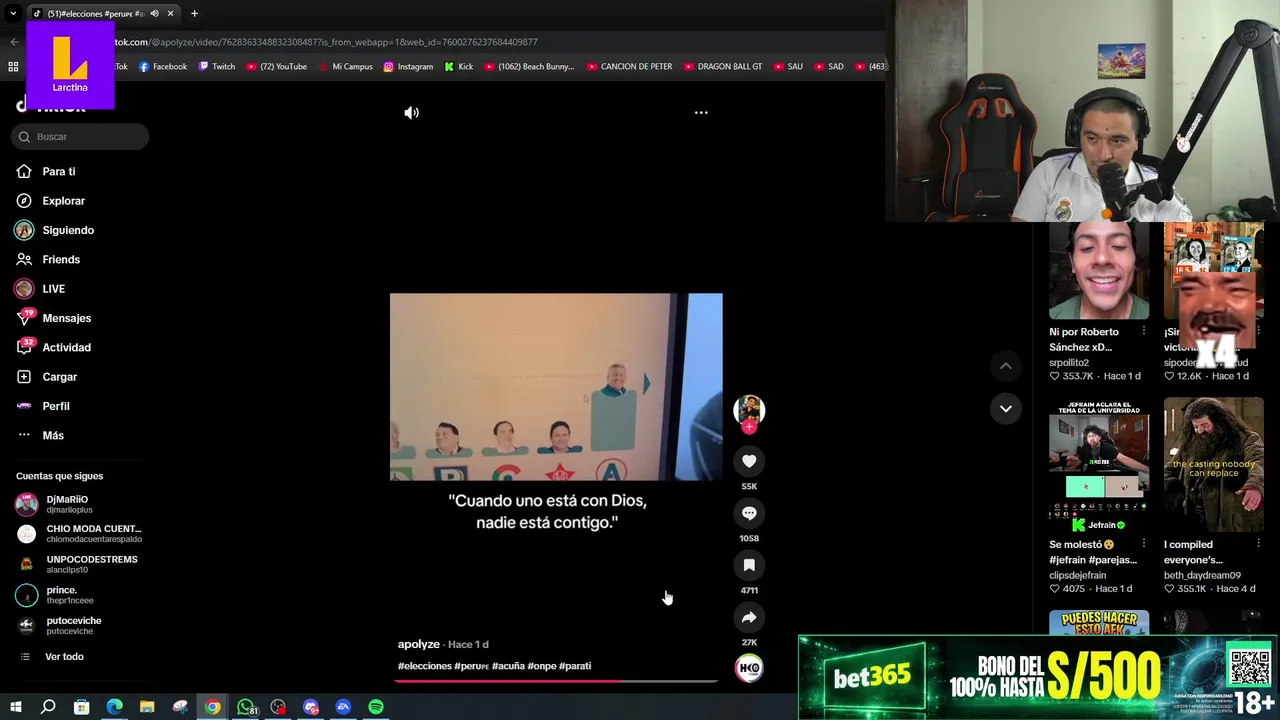Click the #elecciones hashtag
Screen dimensions: 1280x720
424,666
